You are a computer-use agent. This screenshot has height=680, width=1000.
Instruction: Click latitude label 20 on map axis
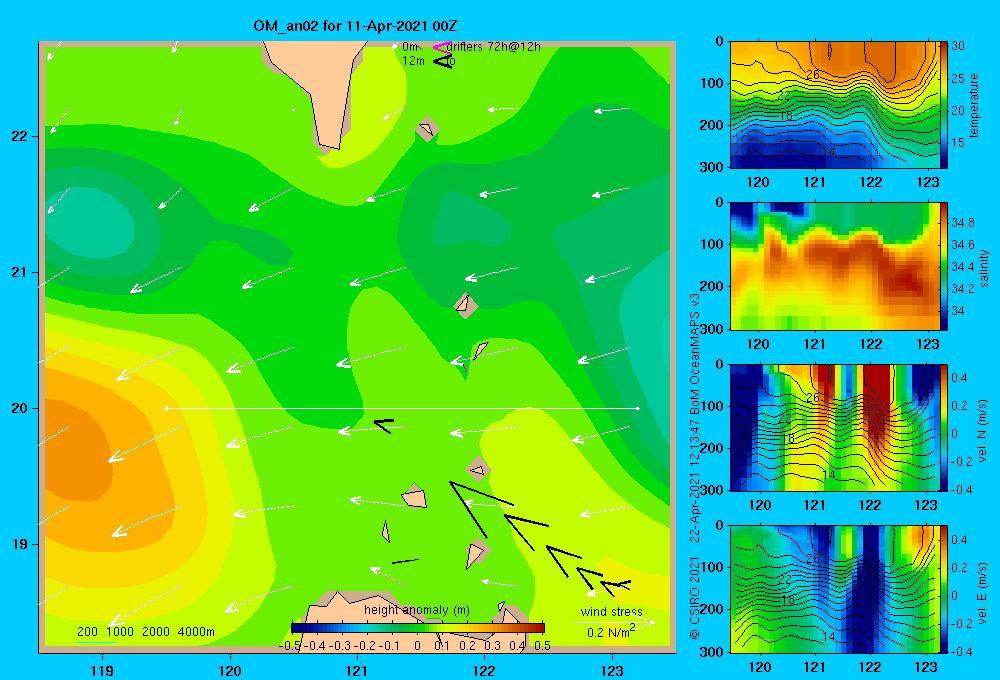19,408
